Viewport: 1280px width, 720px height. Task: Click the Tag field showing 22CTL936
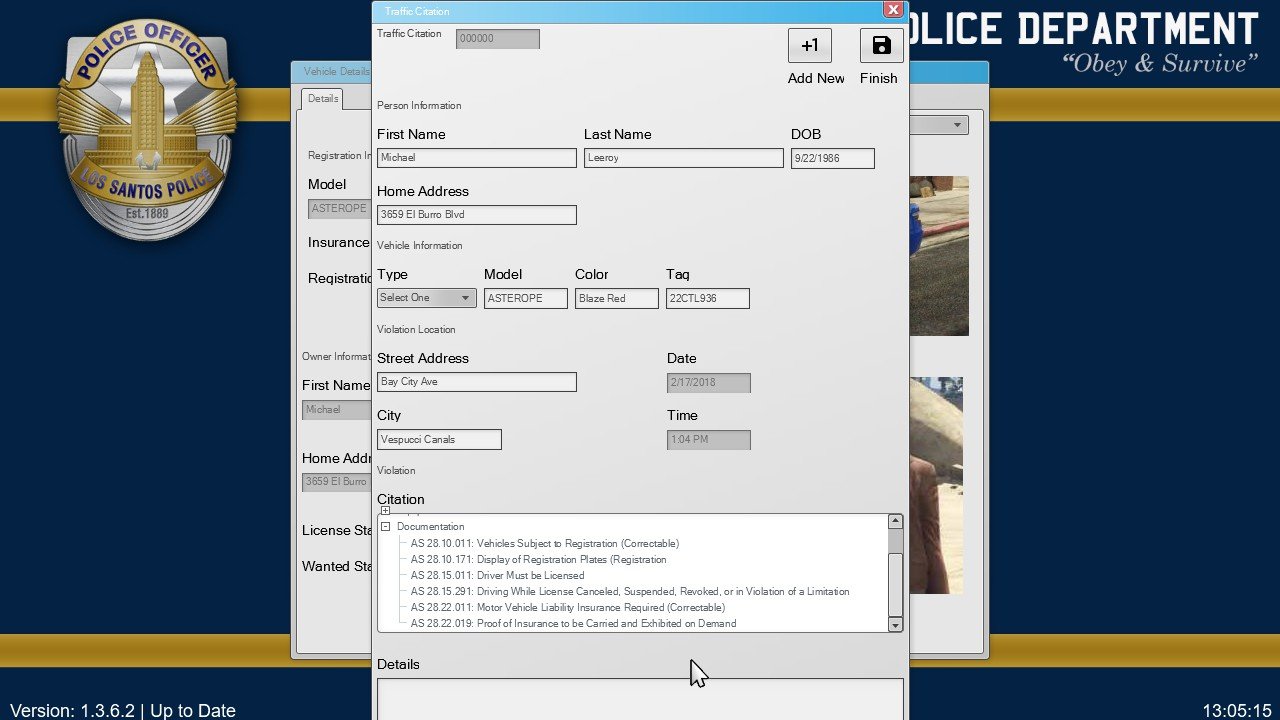pos(707,299)
